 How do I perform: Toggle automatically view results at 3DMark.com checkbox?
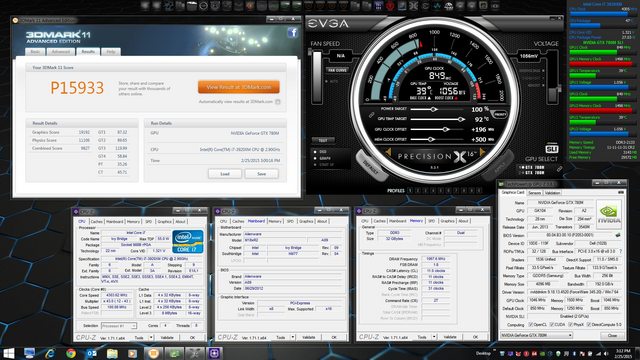tap(278, 102)
